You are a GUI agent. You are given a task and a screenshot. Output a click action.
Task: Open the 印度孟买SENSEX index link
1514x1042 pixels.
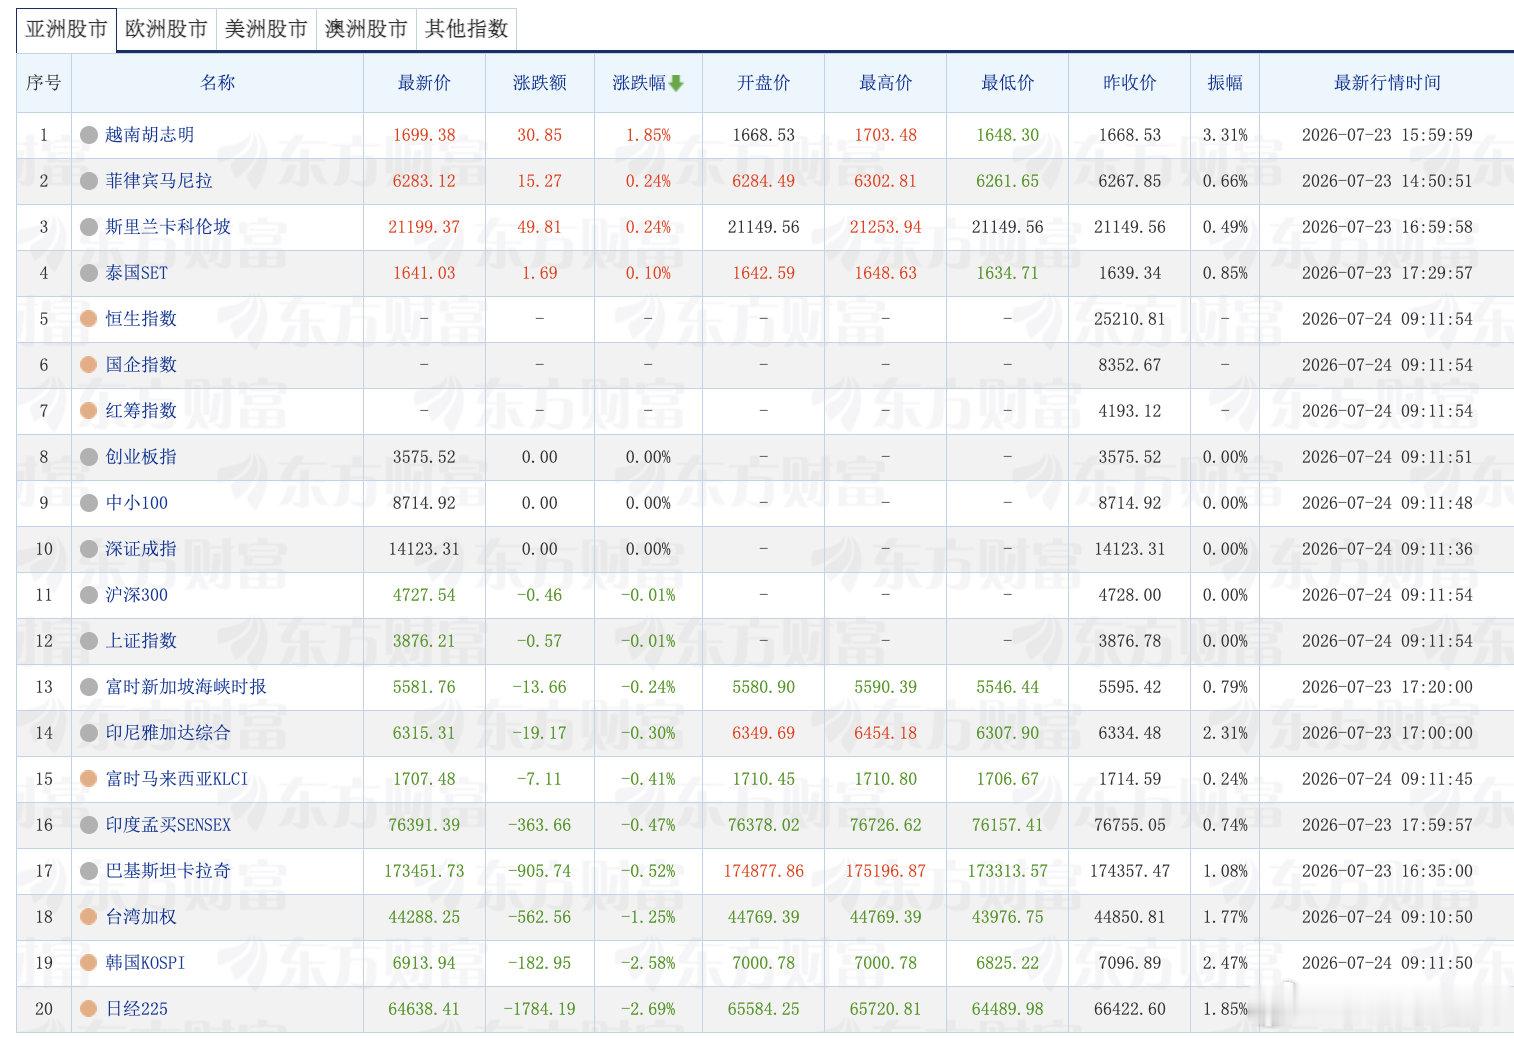pos(168,825)
